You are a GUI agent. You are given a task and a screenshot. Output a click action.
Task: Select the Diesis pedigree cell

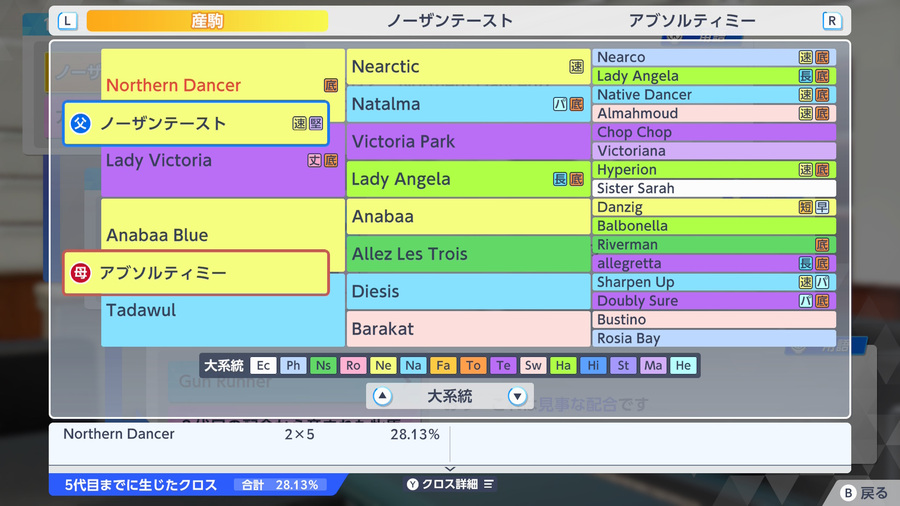468,291
